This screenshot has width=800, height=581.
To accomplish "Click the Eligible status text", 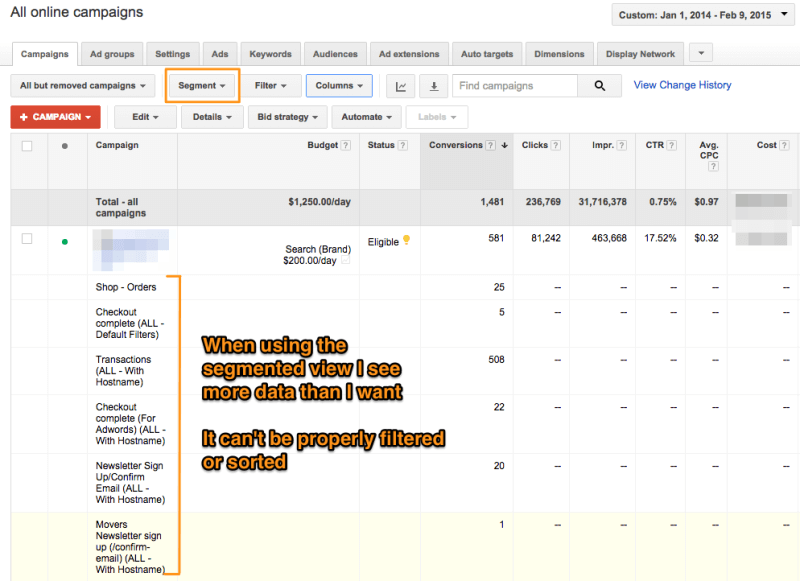I will click(x=383, y=242).
